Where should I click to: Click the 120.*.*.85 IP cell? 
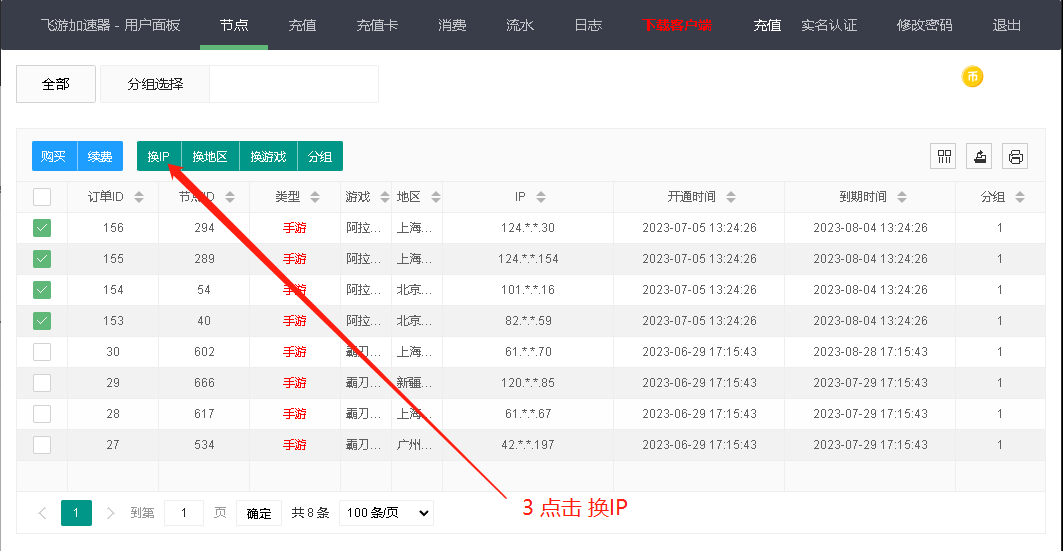click(527, 383)
